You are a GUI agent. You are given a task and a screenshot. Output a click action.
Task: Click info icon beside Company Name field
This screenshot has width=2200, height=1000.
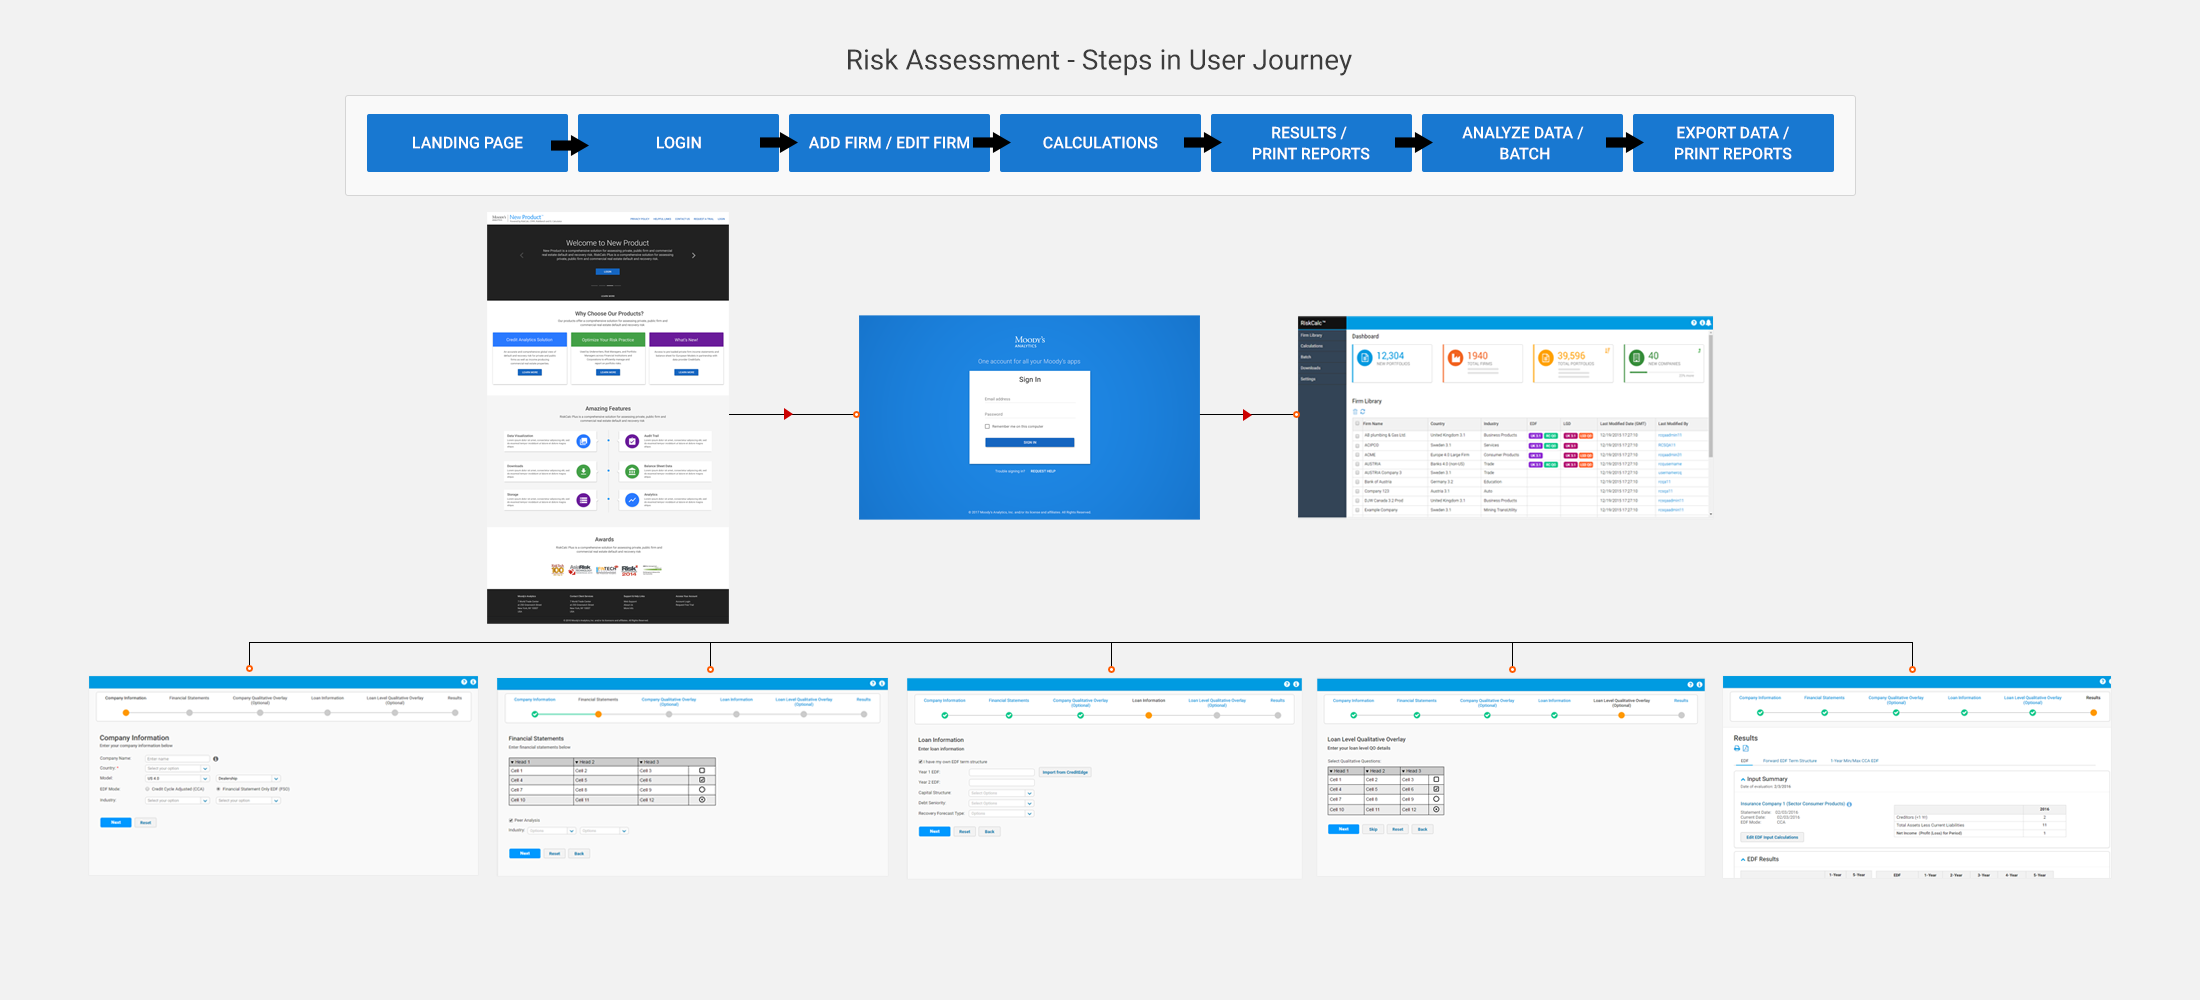point(216,759)
